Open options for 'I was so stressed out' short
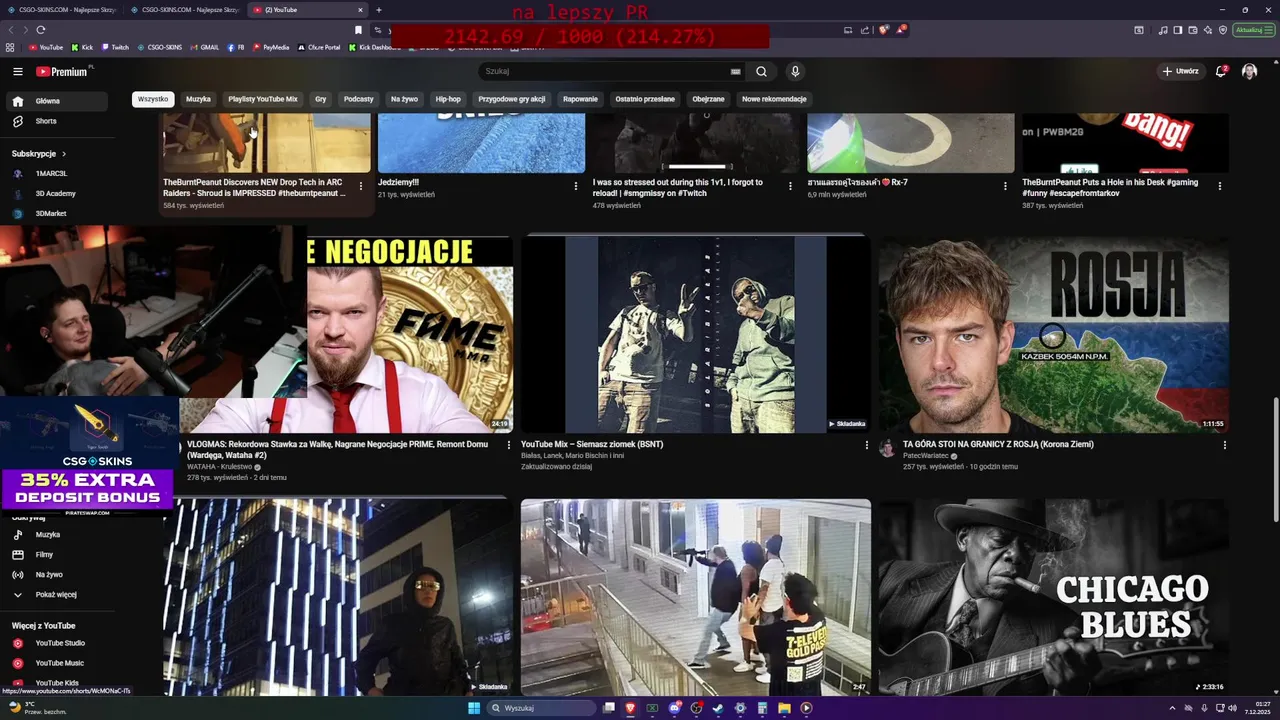The image size is (1280, 720). (790, 186)
